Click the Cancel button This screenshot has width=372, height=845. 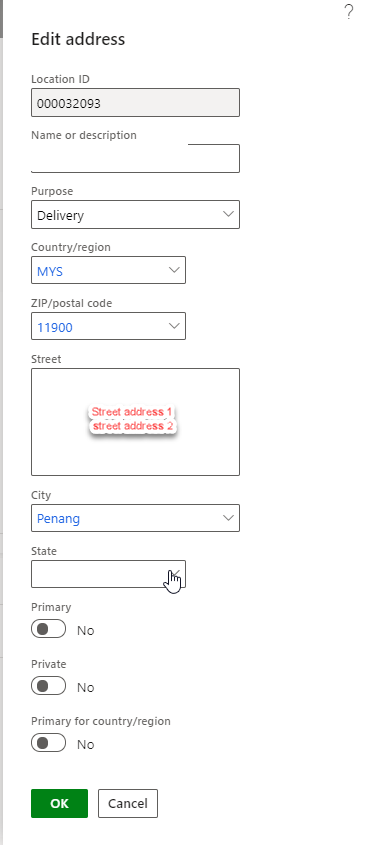pyautogui.click(x=128, y=804)
